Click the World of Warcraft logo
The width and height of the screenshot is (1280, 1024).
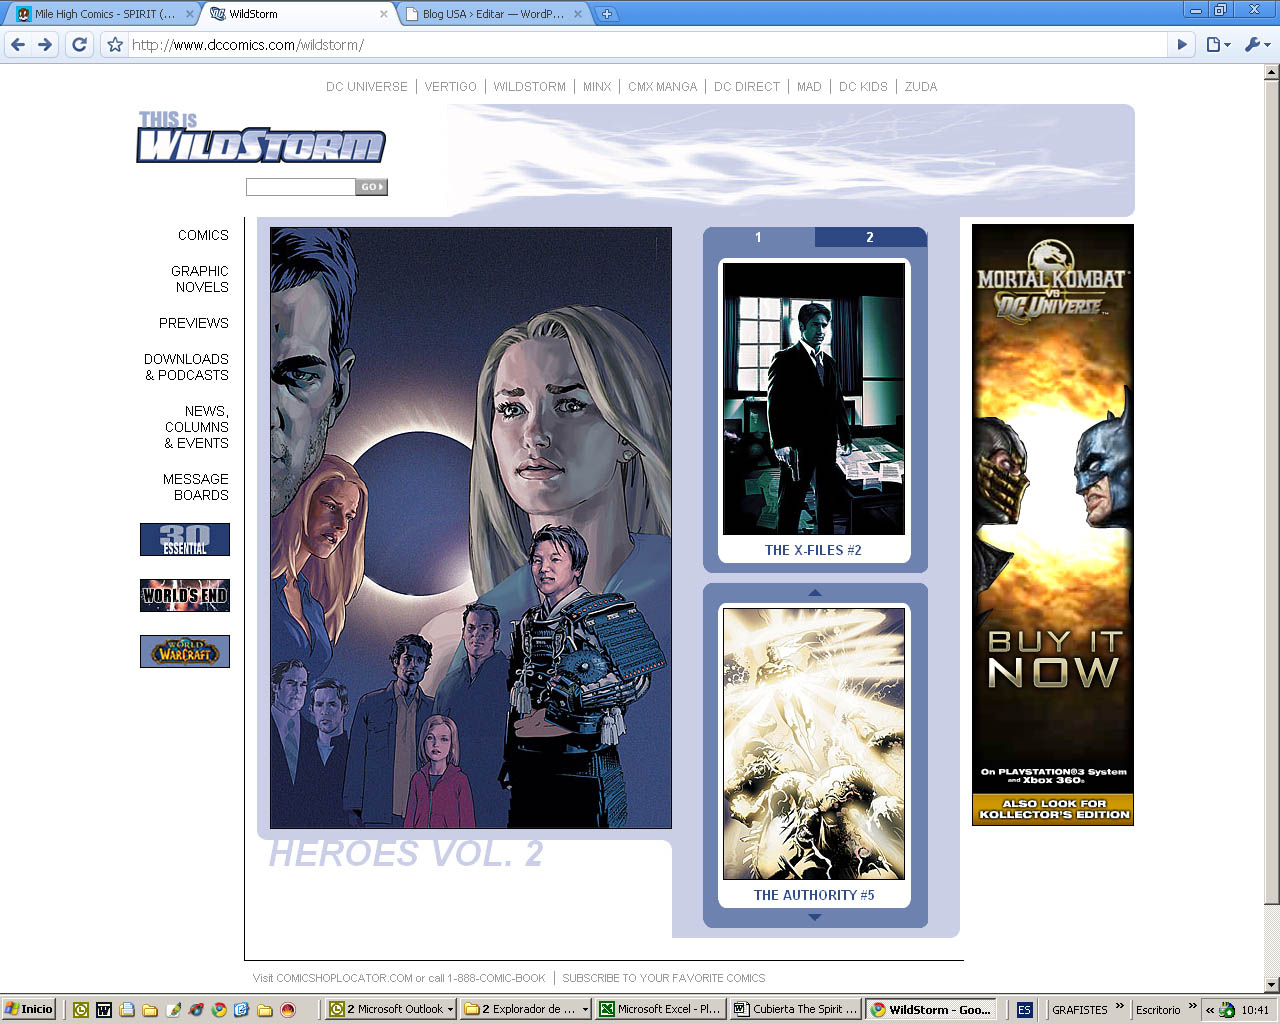pyautogui.click(x=185, y=651)
